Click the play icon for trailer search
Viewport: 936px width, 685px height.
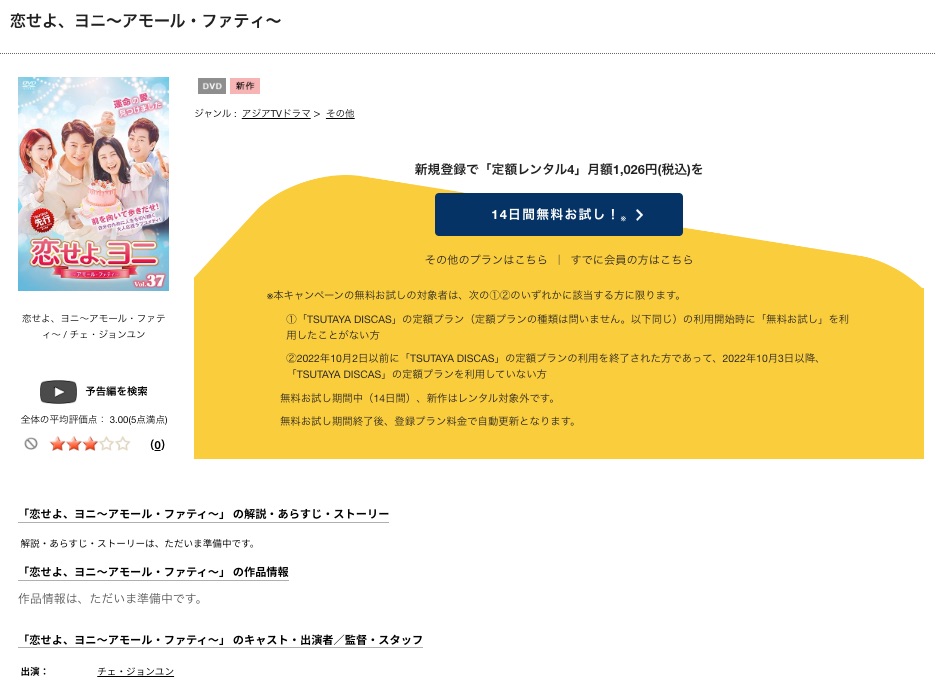[x=58, y=392]
